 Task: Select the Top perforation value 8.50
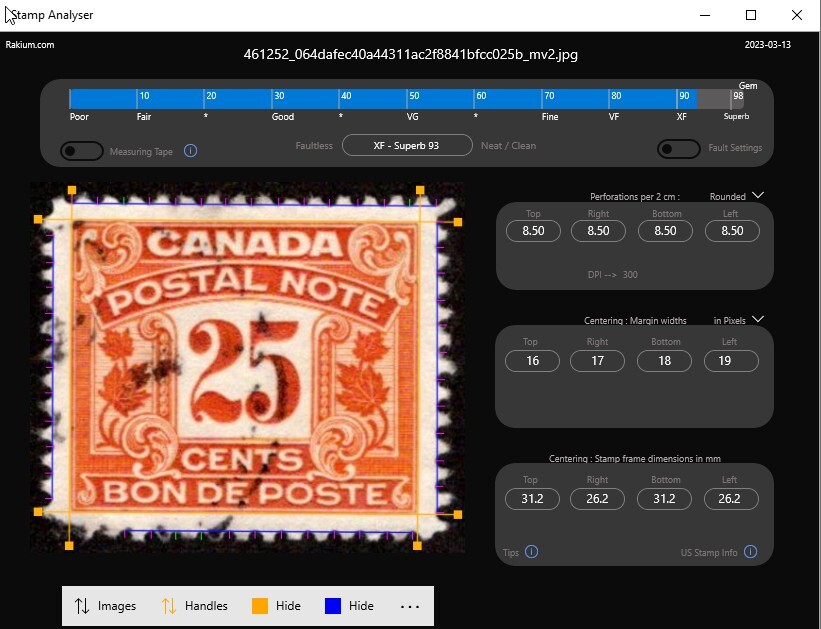click(x=533, y=231)
